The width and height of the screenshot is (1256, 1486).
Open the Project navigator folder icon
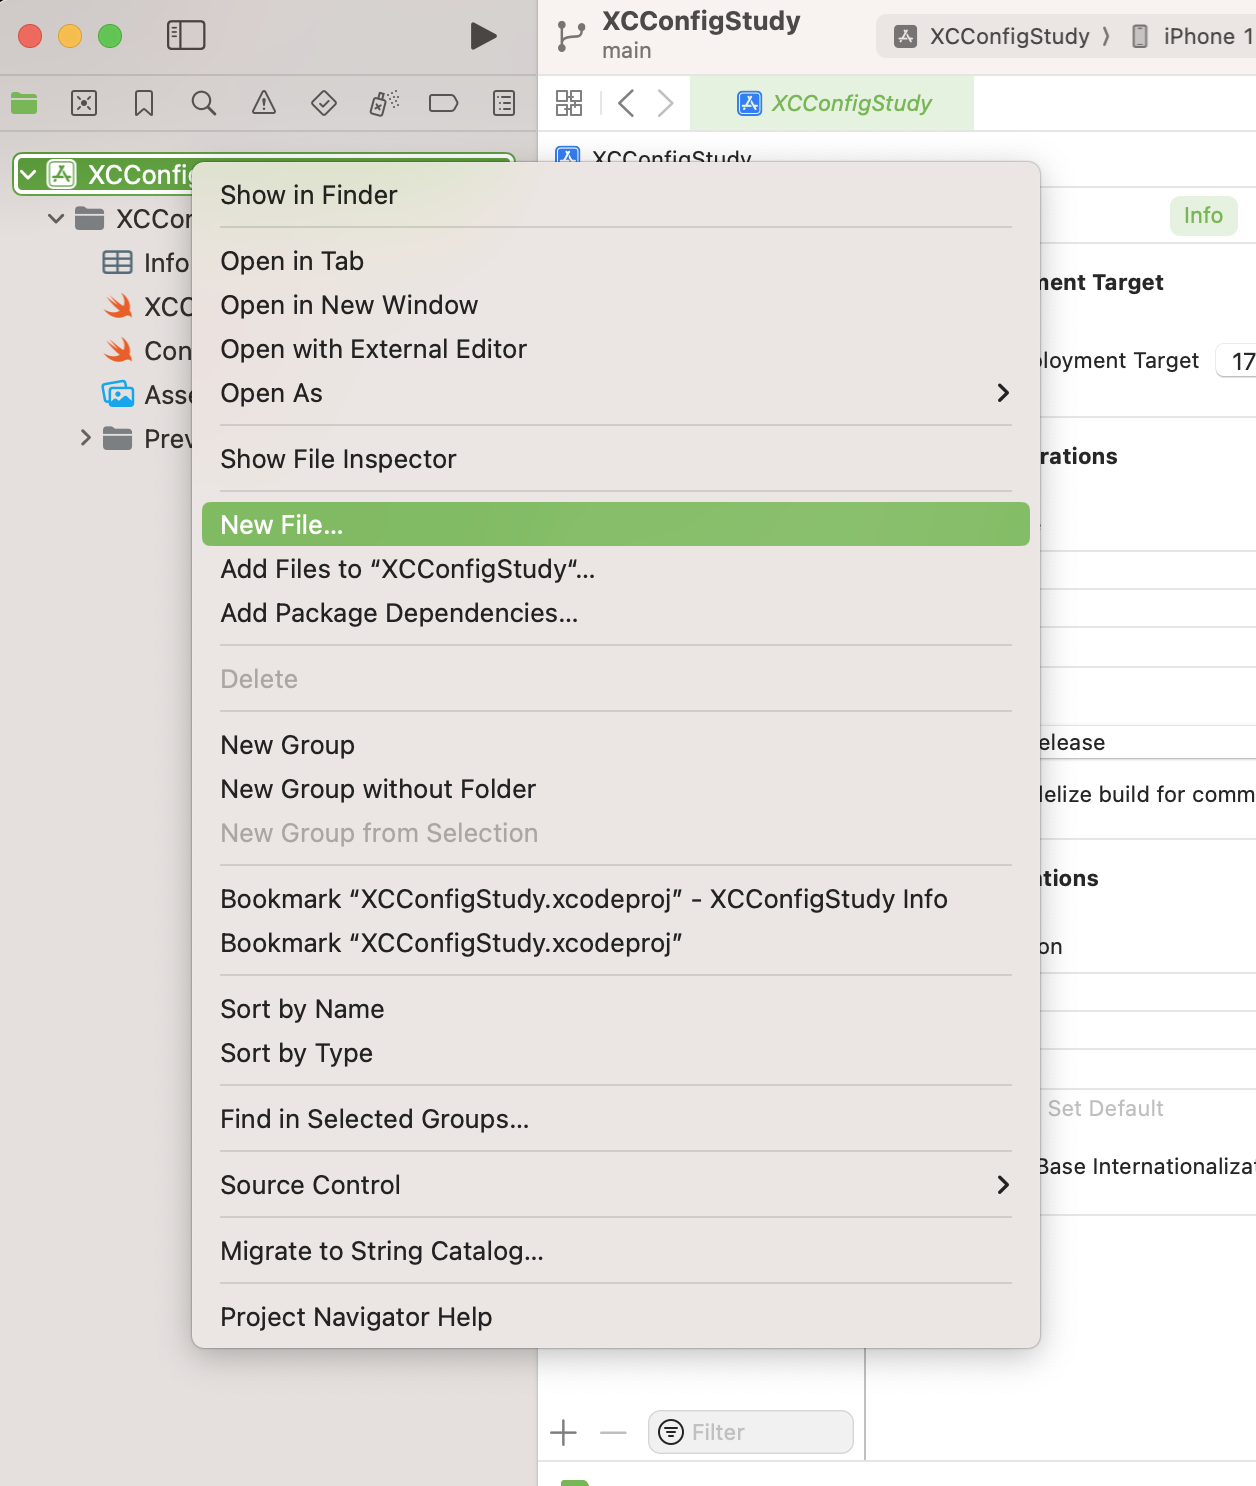(24, 103)
